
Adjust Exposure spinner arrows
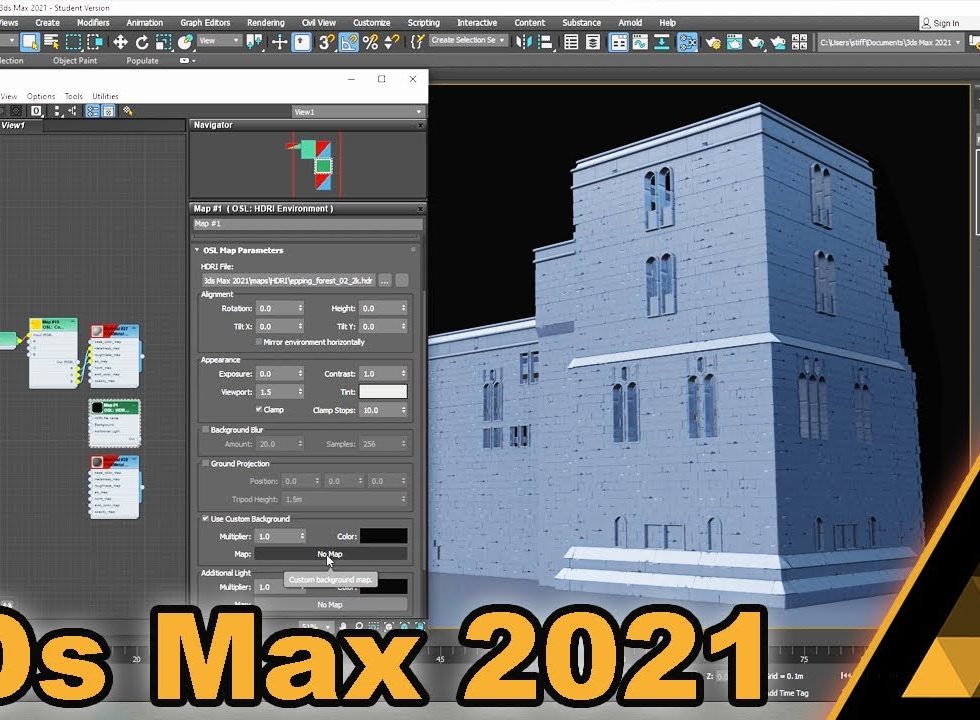point(301,374)
